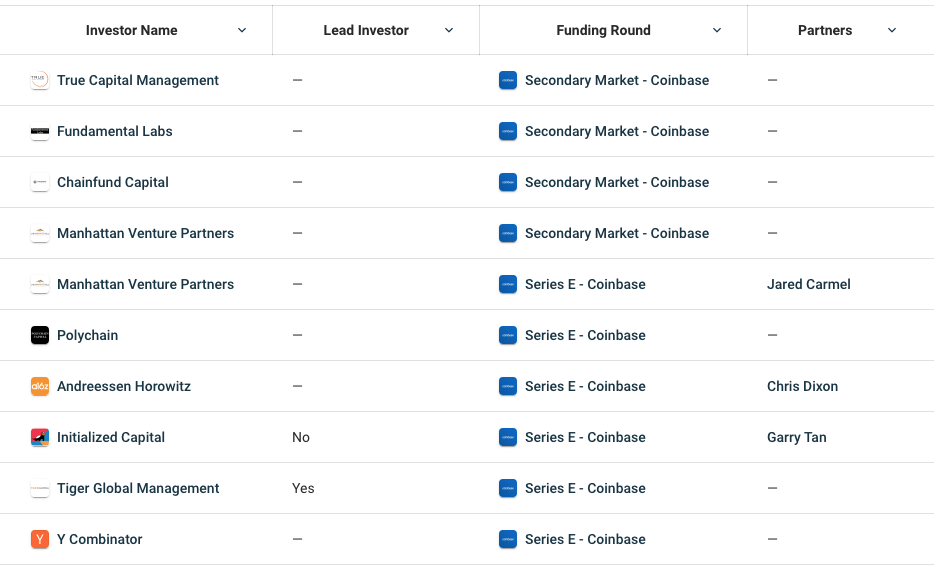Expand the Lead Investor column menu
The image size is (934, 572).
tap(449, 31)
